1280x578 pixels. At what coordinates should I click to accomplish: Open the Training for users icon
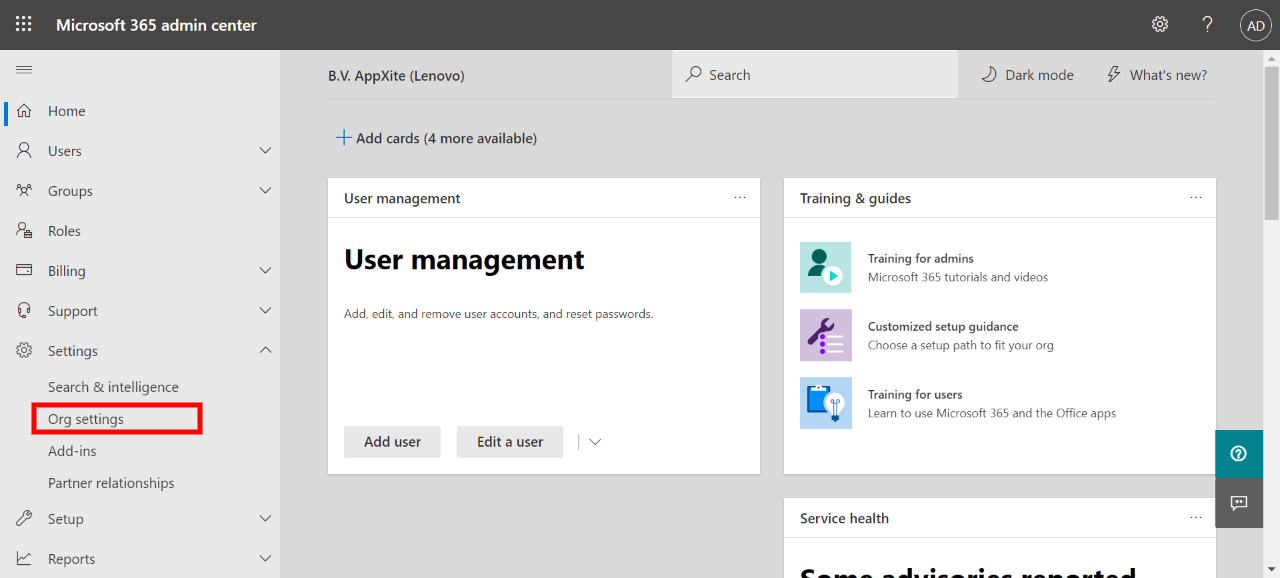pyautogui.click(x=826, y=403)
